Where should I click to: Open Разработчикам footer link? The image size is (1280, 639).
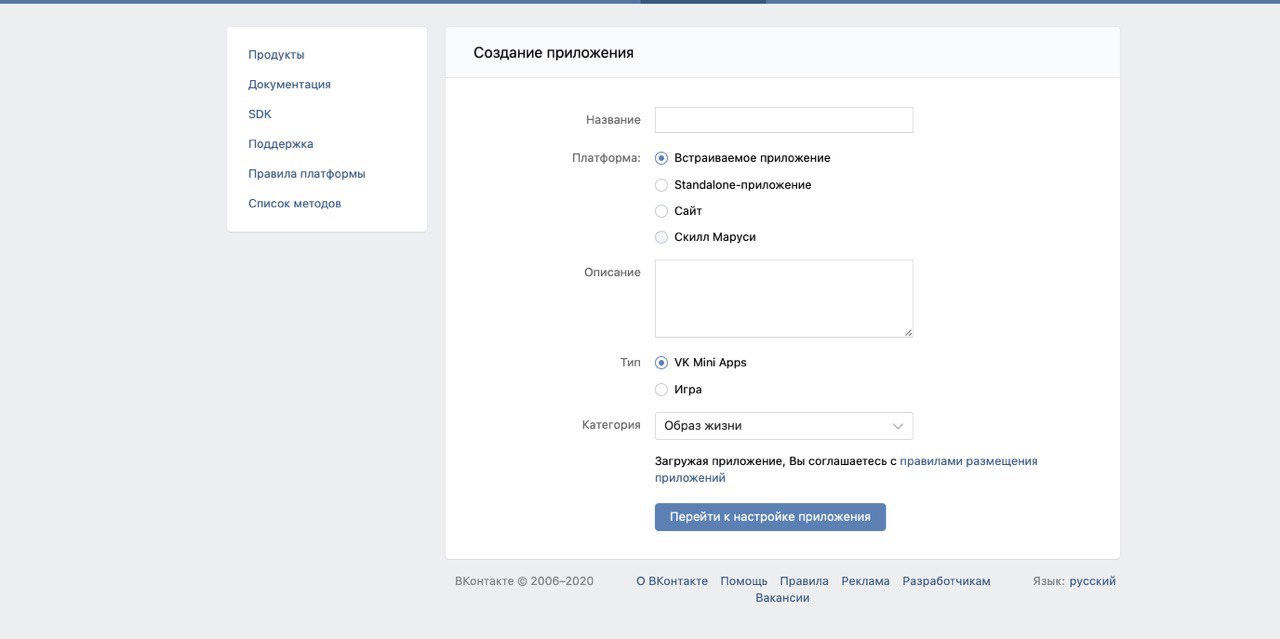pos(946,581)
